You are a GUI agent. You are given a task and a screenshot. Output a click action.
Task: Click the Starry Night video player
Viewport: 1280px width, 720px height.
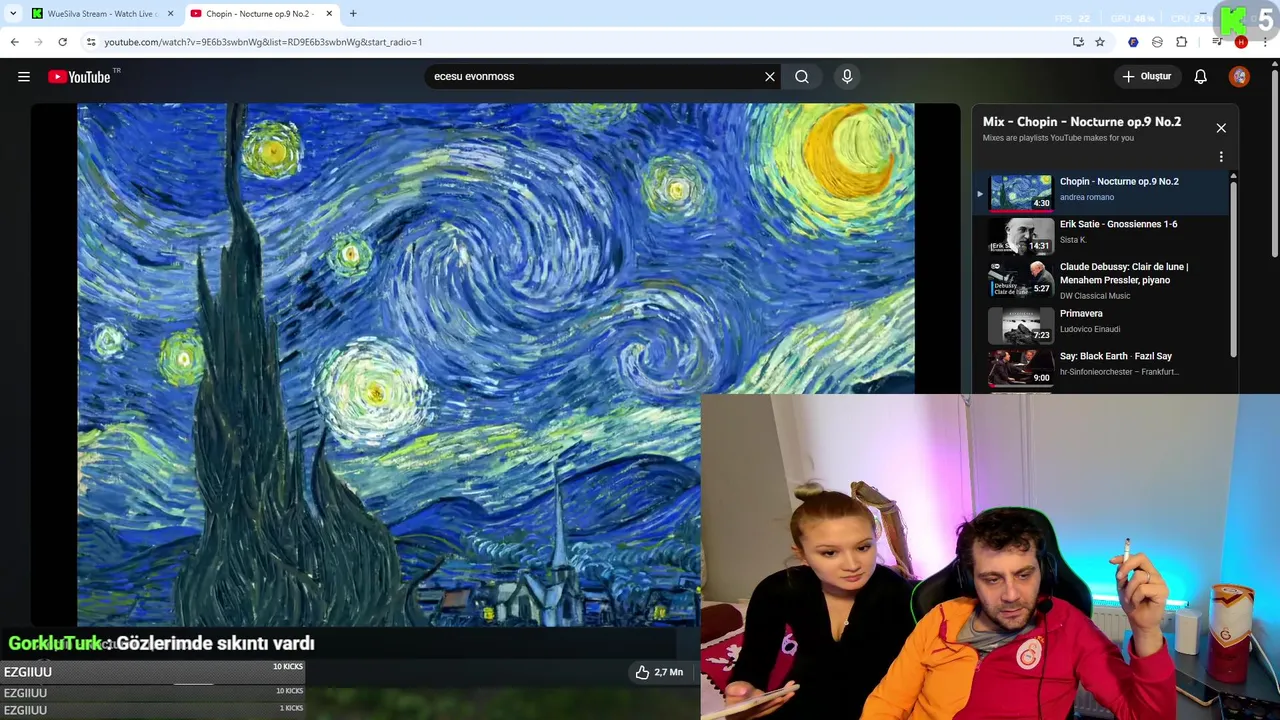pos(495,365)
